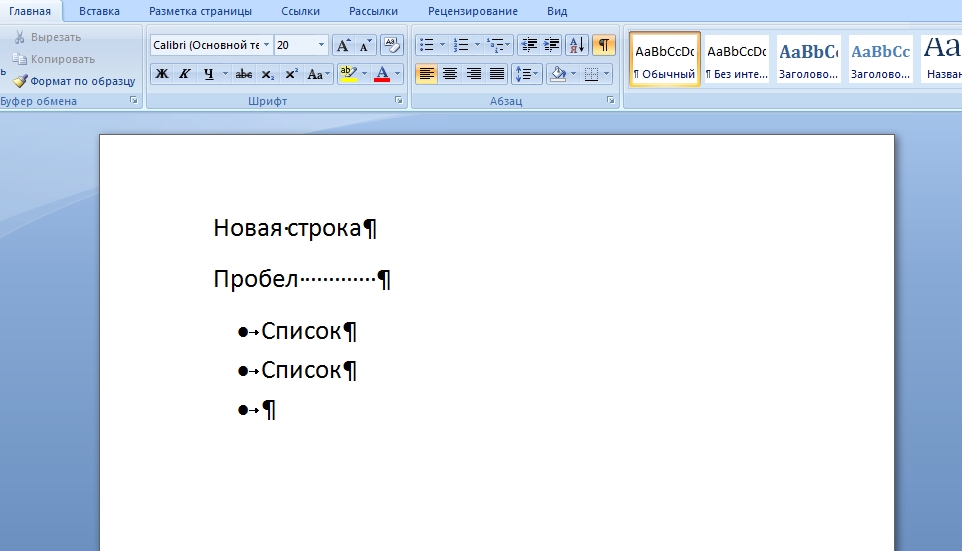
Task: Click the Increase Indent icon
Action: click(551, 45)
